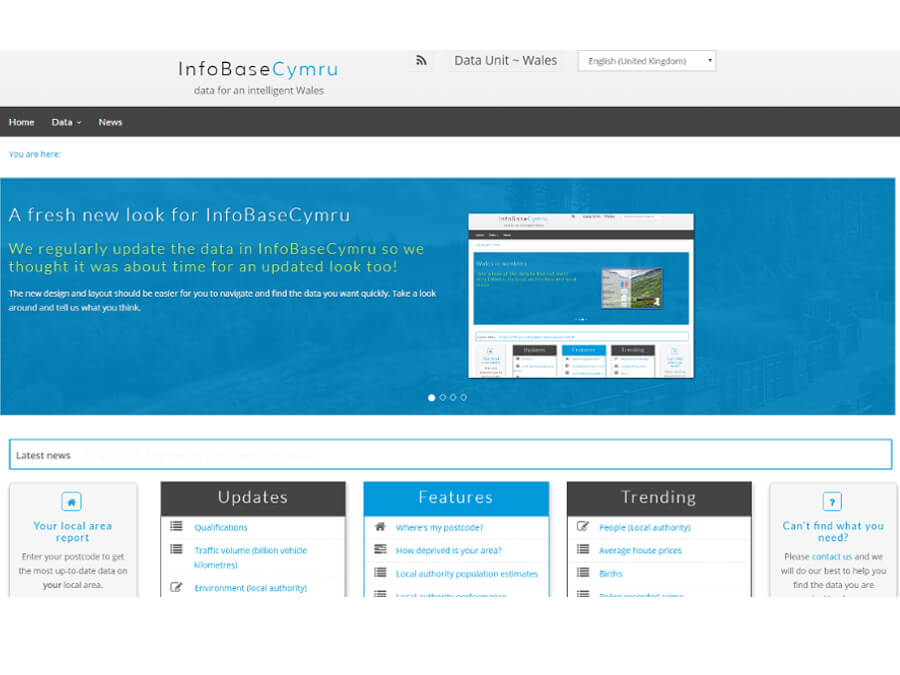Click the edit icon beside Environment (local authority)

(x=176, y=587)
